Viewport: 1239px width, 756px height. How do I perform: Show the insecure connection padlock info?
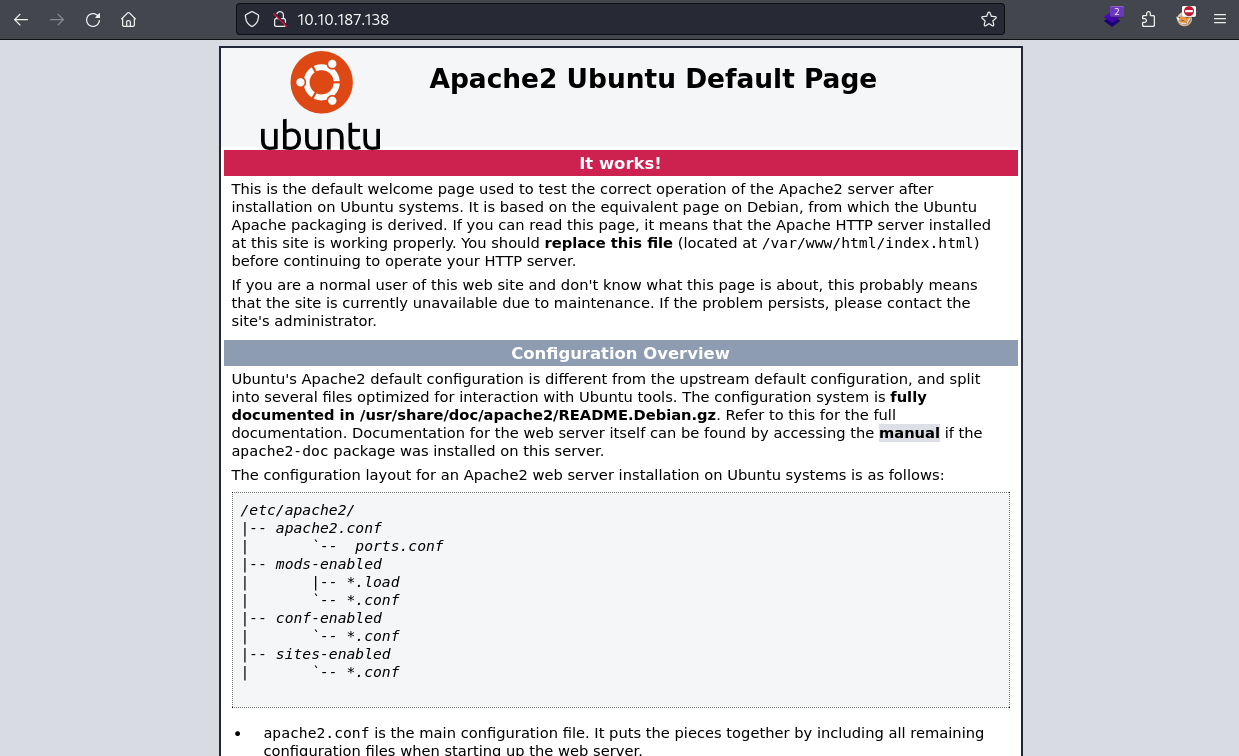279,19
